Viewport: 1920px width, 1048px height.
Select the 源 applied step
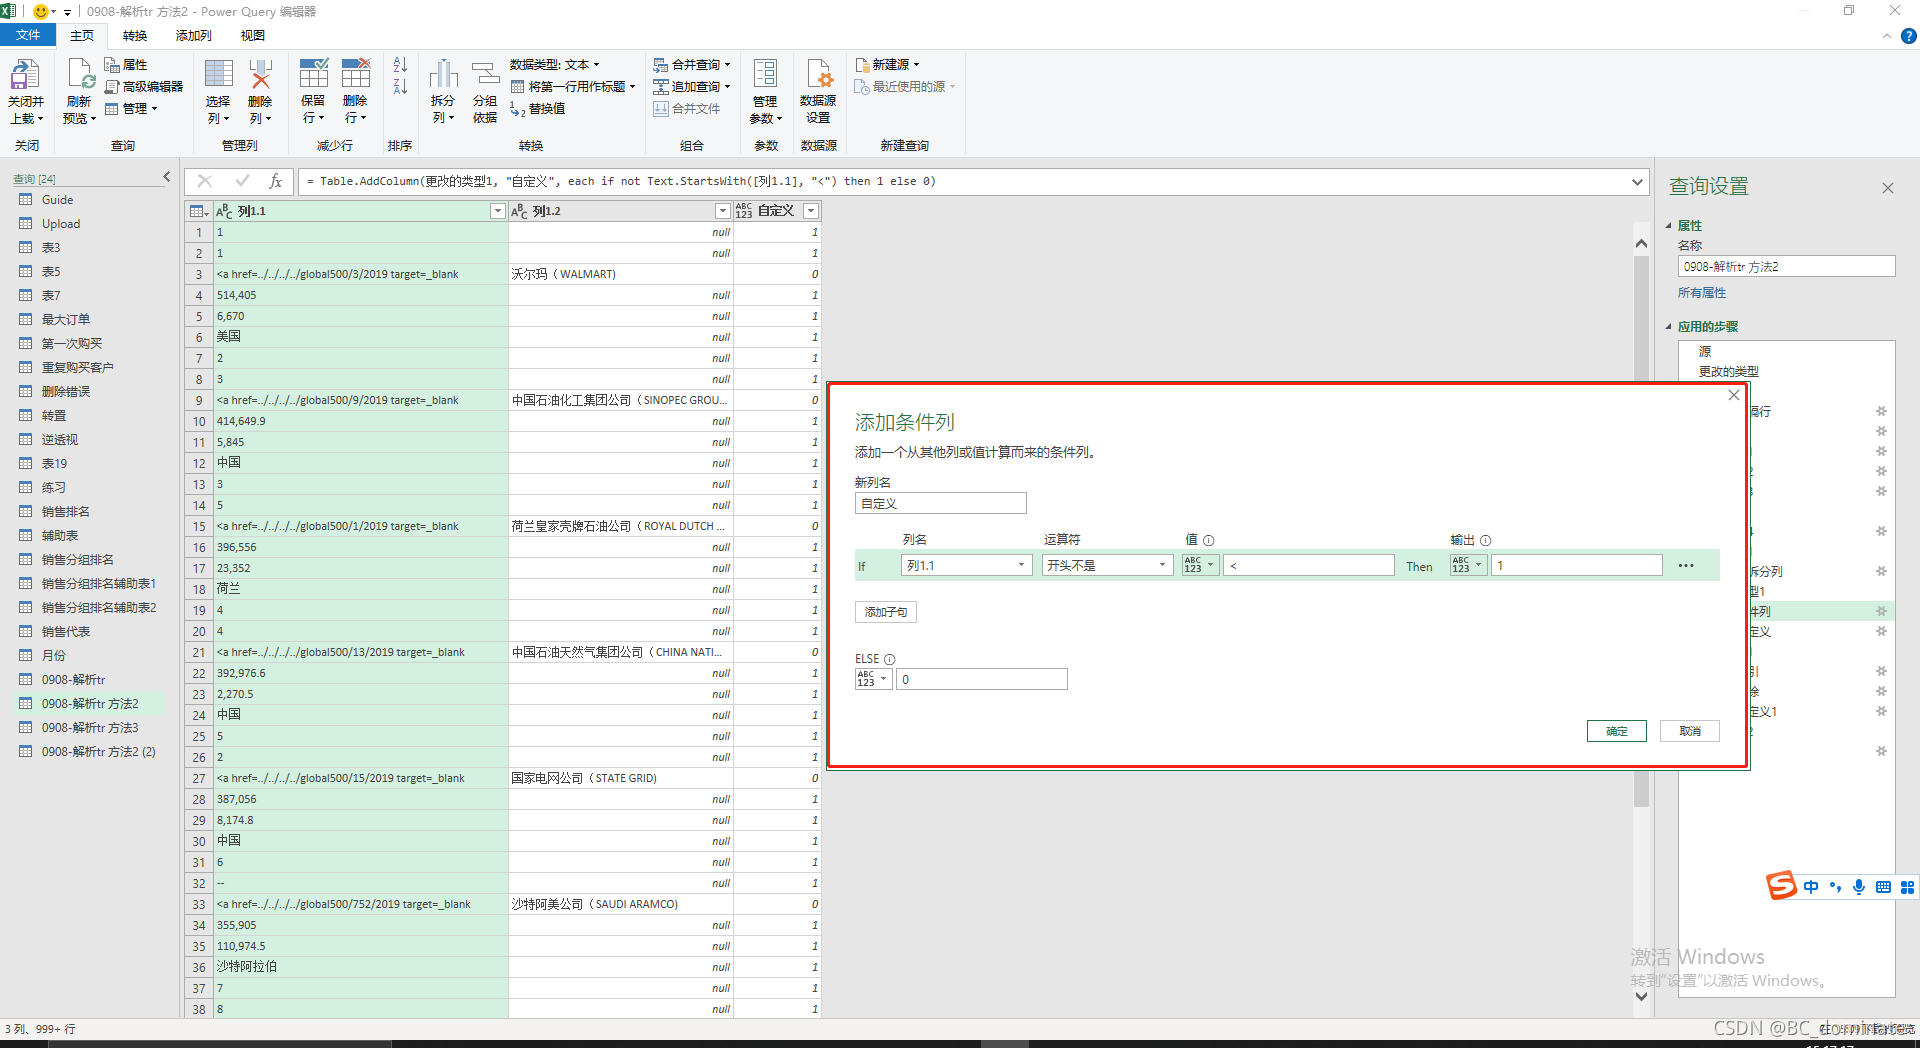tap(1705, 352)
